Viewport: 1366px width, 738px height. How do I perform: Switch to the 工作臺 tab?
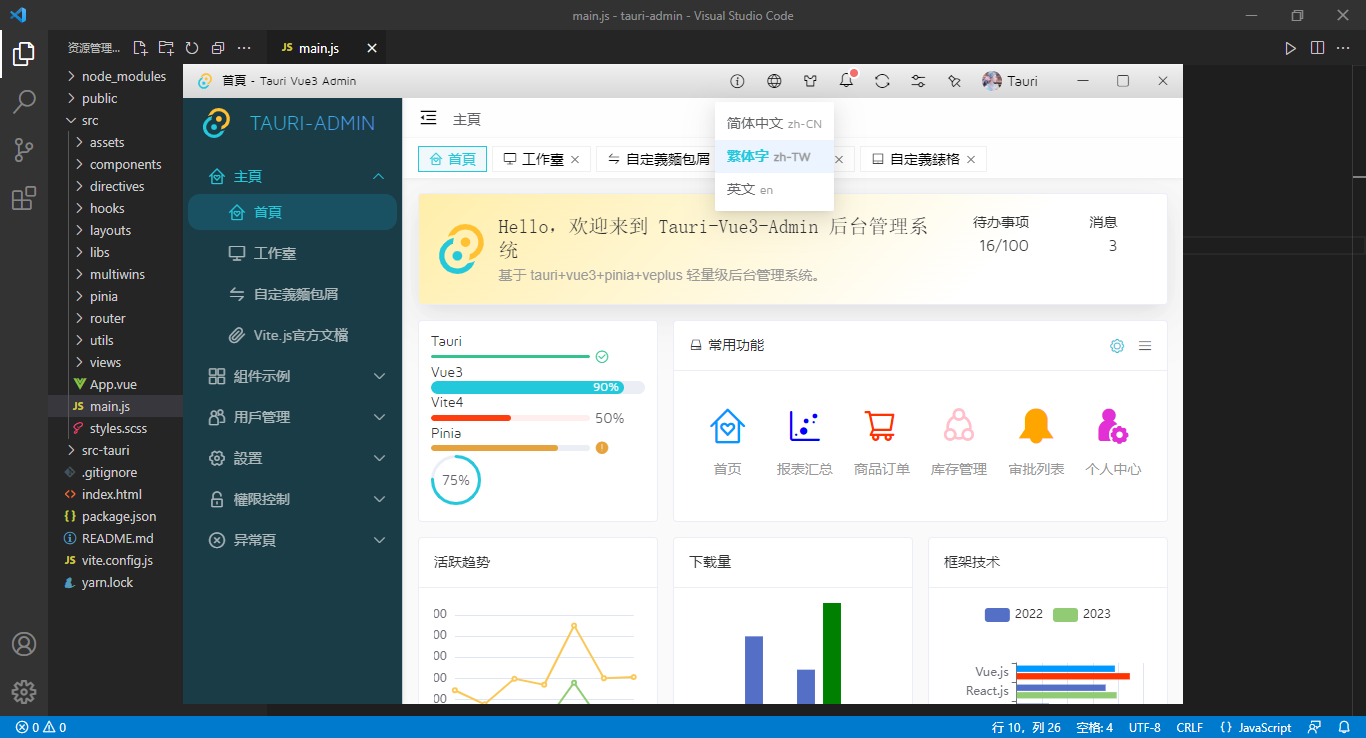(540, 158)
